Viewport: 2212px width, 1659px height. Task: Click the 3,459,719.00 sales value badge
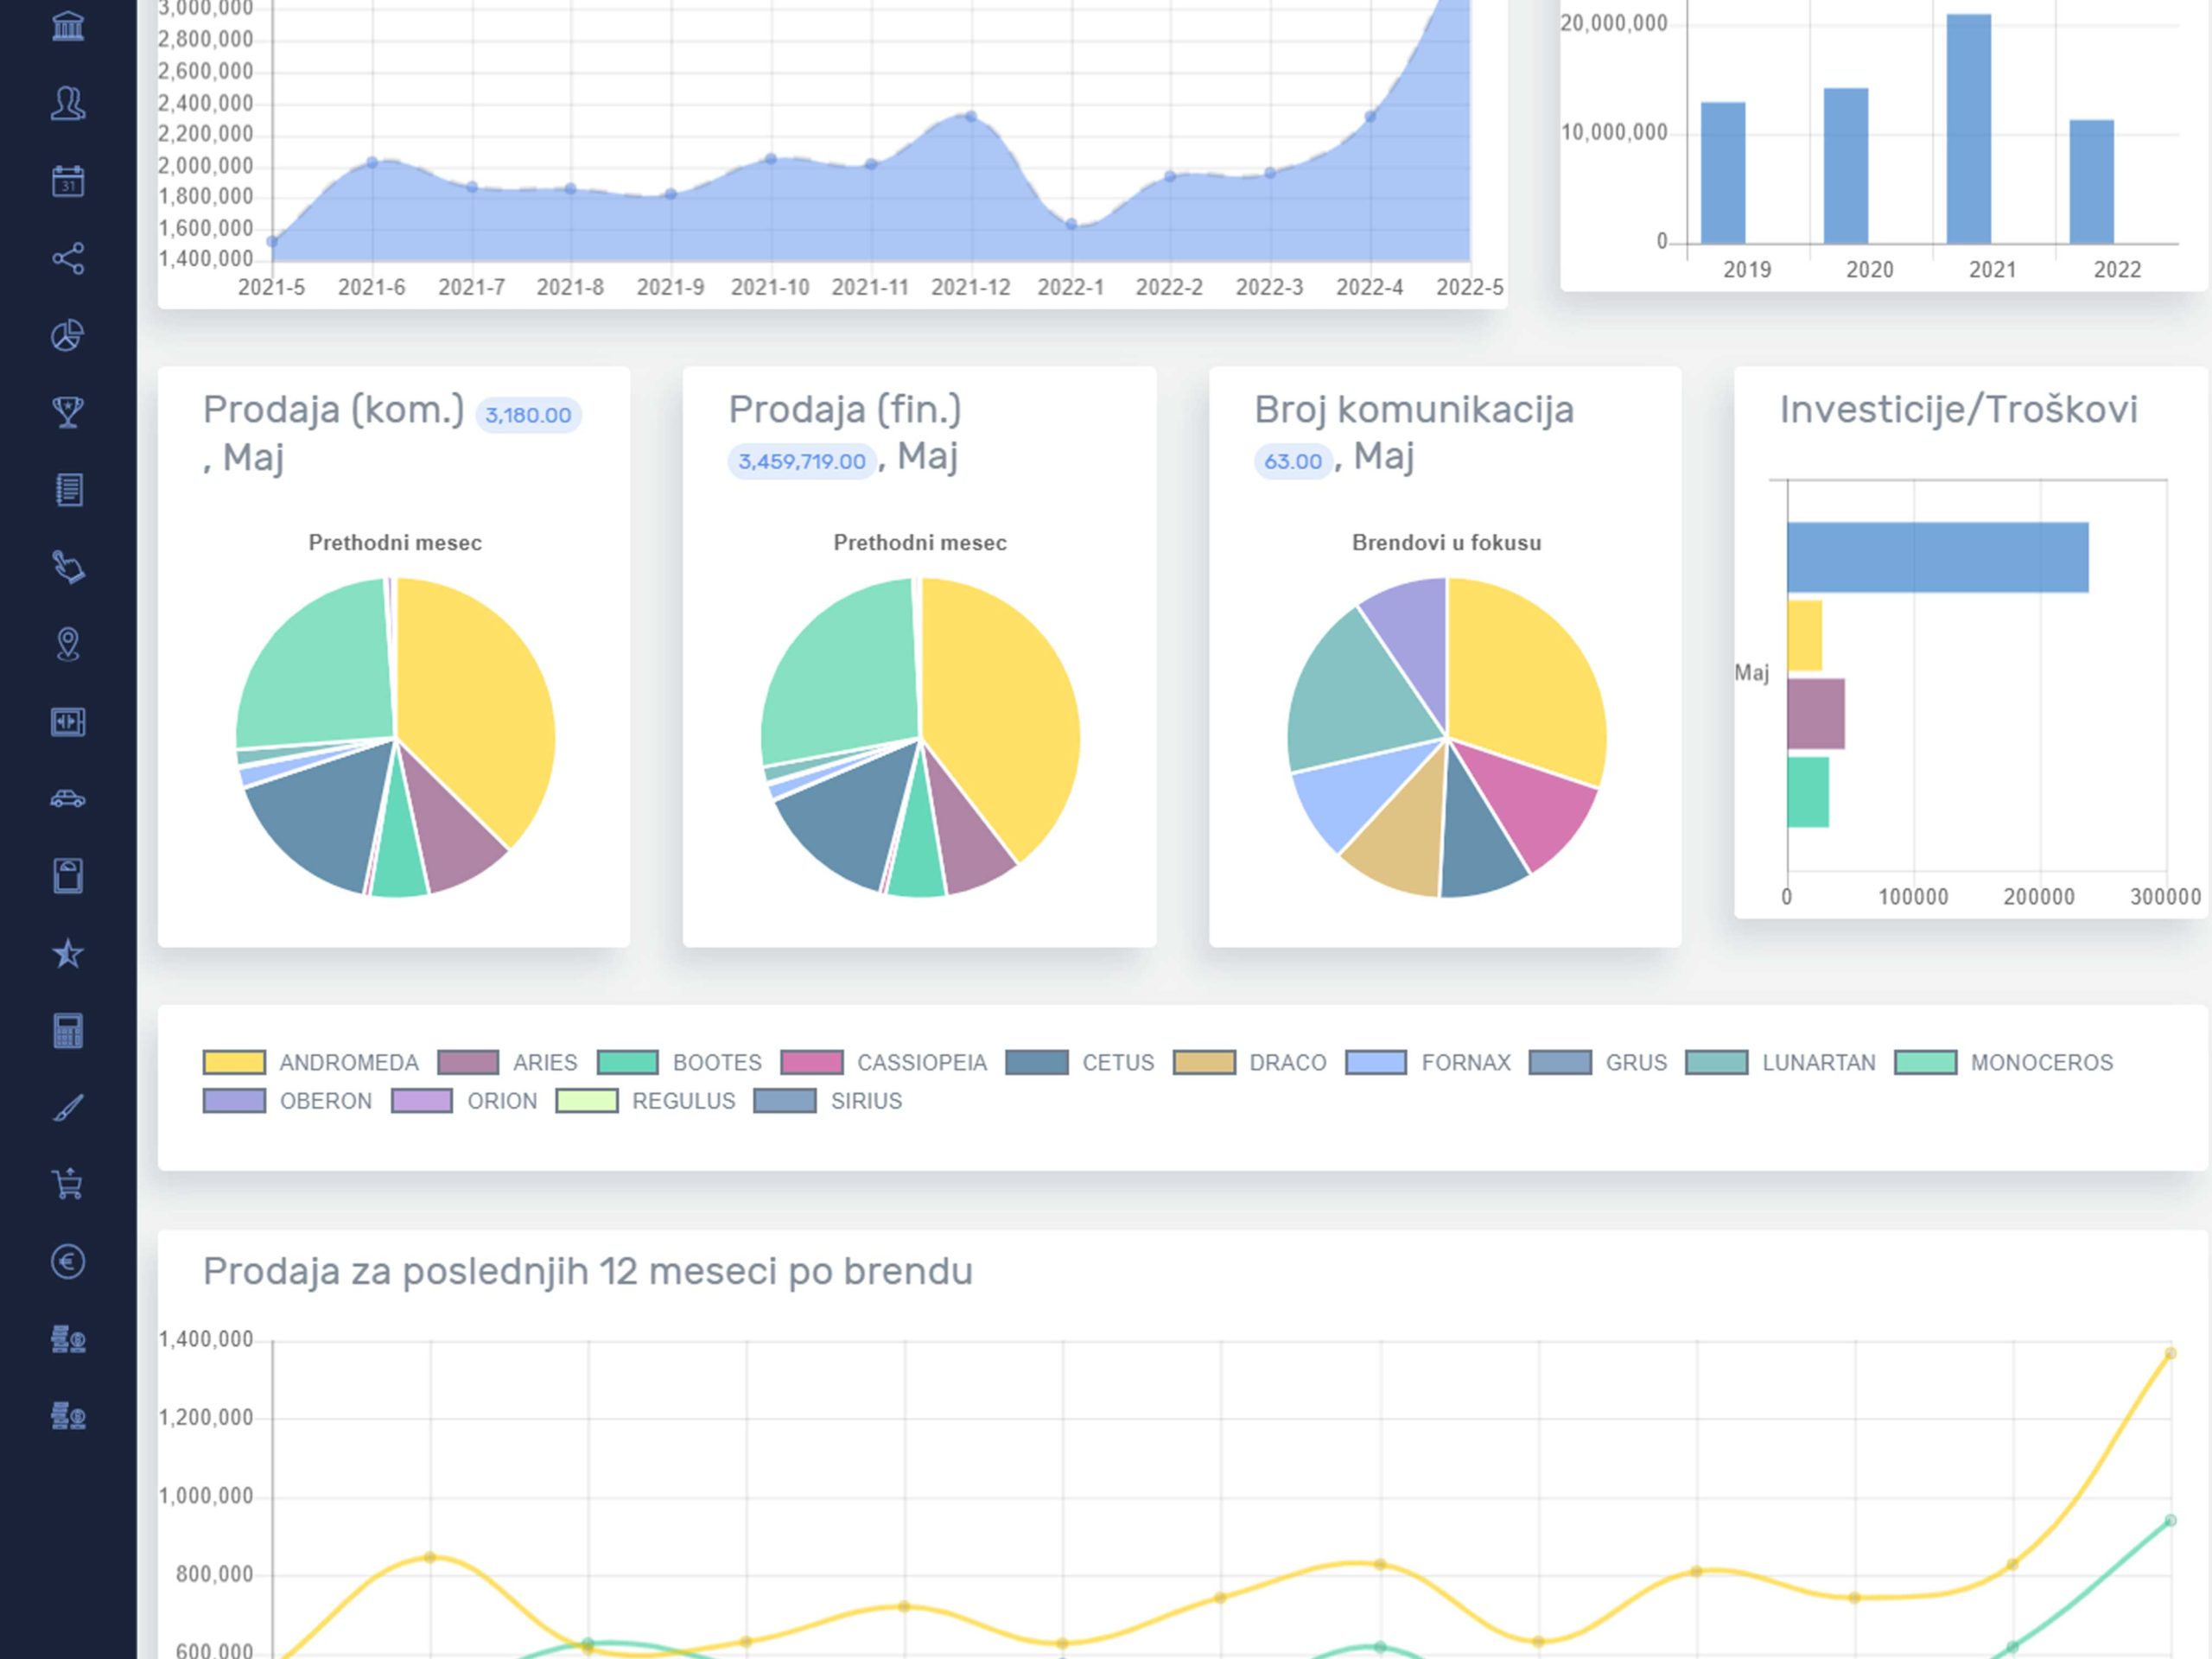(802, 462)
